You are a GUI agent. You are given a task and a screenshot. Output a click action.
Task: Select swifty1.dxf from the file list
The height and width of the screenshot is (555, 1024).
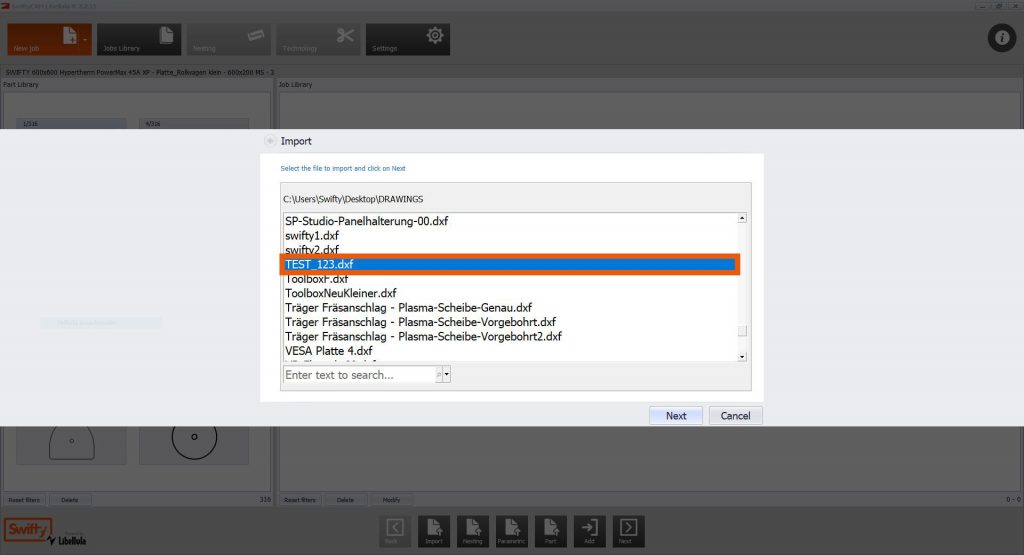click(312, 235)
